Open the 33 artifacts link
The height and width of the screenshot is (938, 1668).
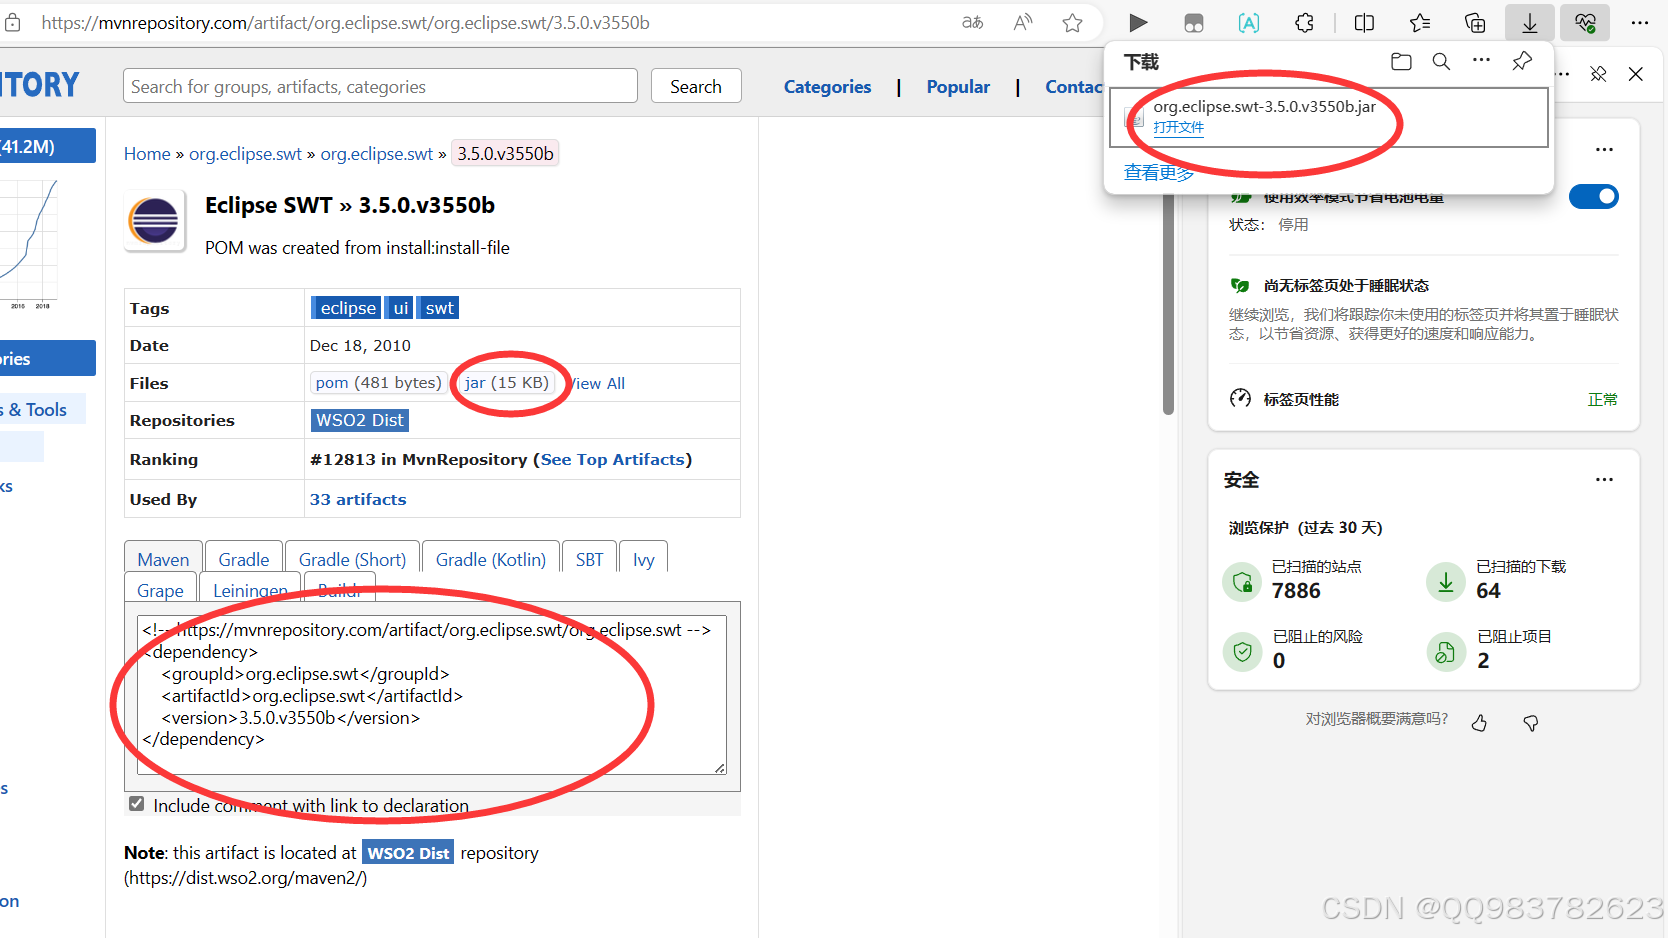[x=358, y=499]
